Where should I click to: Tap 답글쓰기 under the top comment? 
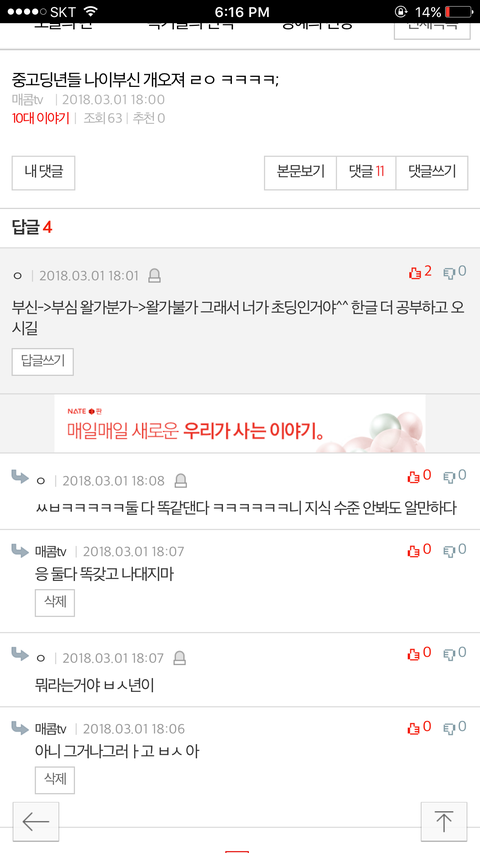(42, 362)
